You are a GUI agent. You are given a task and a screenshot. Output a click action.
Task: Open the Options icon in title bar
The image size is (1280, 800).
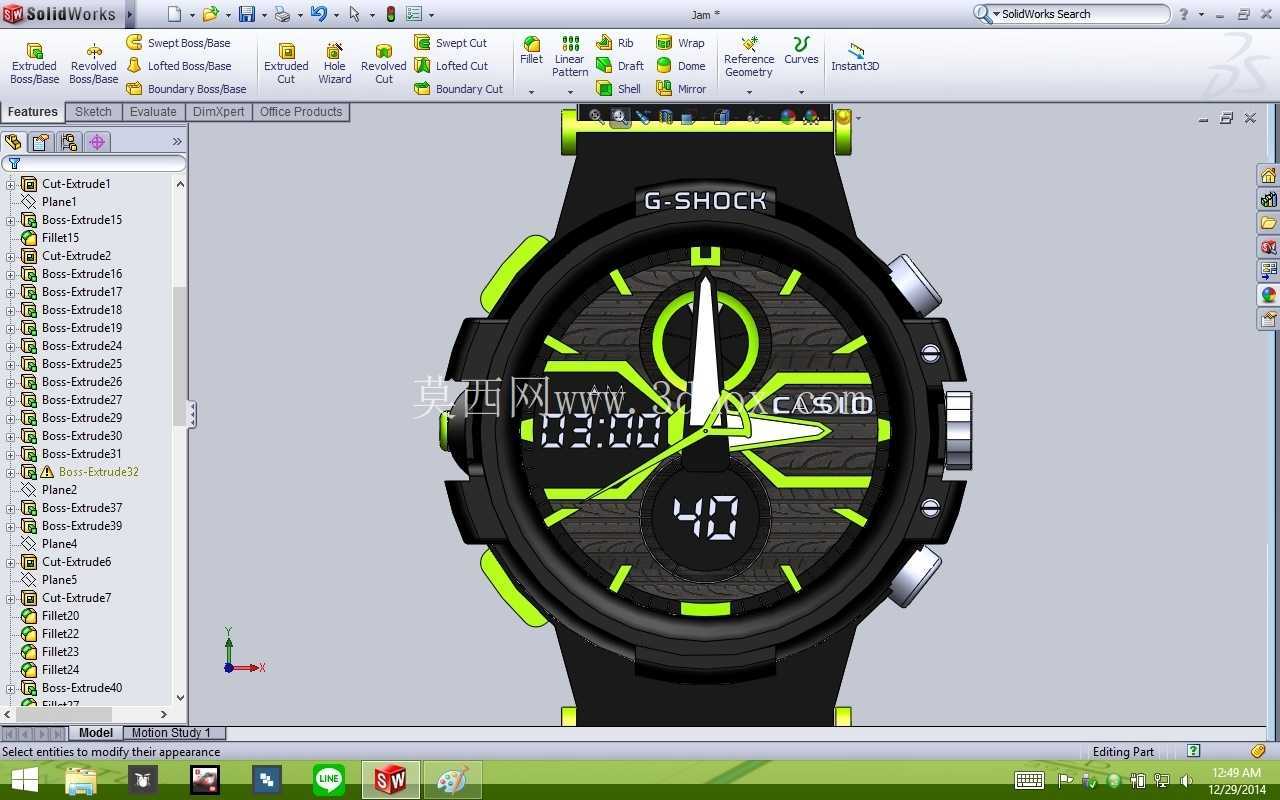click(414, 14)
